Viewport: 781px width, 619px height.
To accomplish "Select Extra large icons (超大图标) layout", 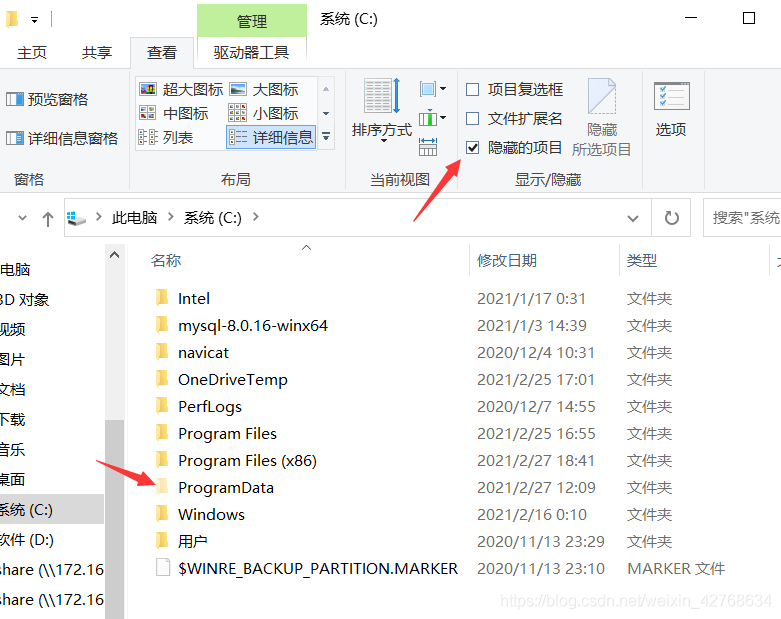I will 181,89.
